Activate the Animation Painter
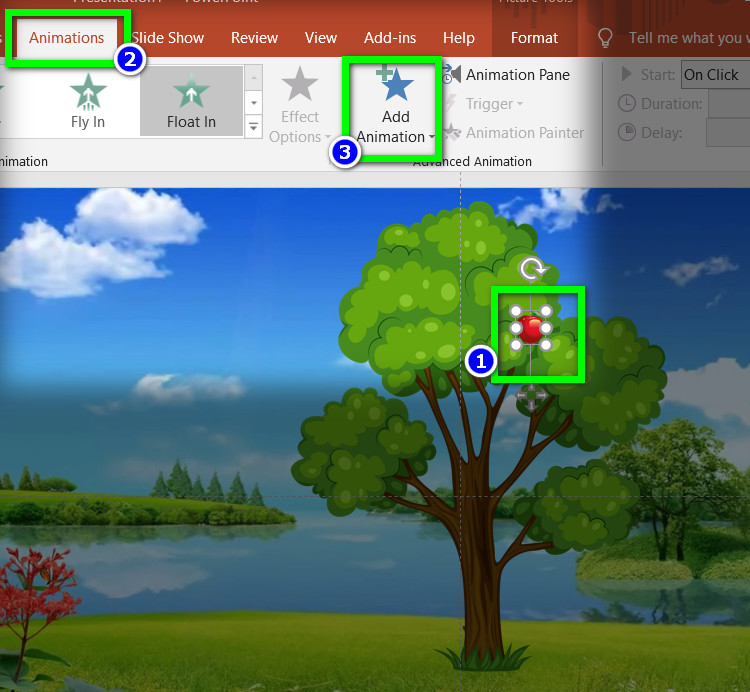750x692 pixels. [513, 132]
